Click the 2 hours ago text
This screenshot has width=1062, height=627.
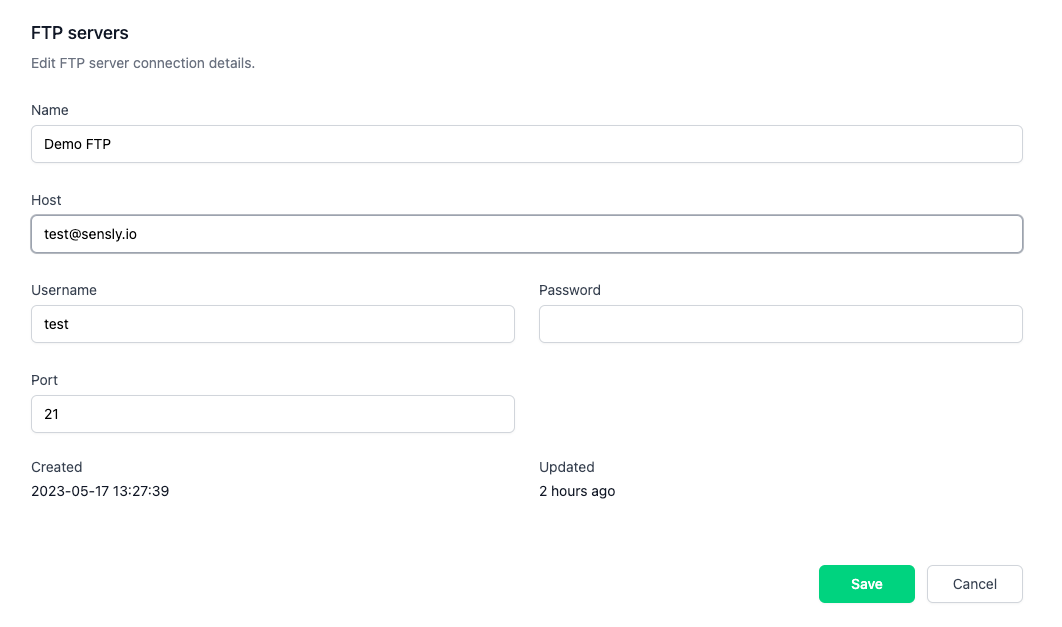point(577,491)
